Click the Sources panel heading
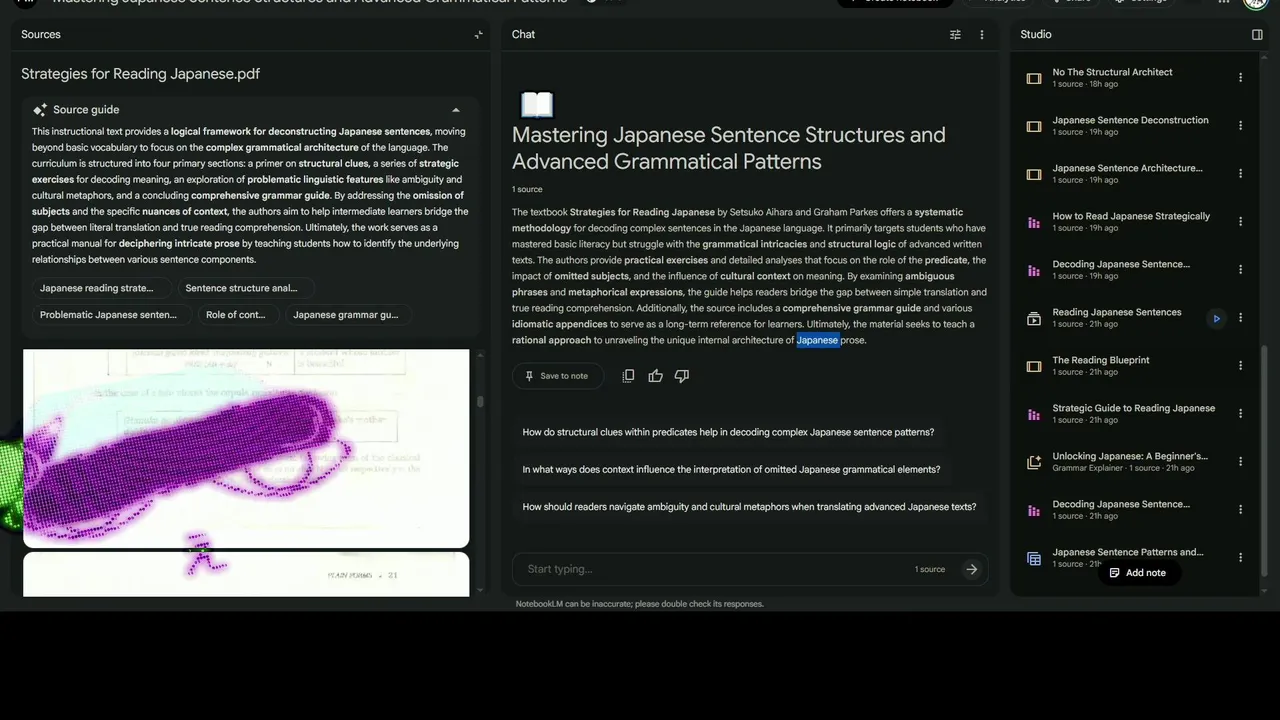 pos(41,34)
